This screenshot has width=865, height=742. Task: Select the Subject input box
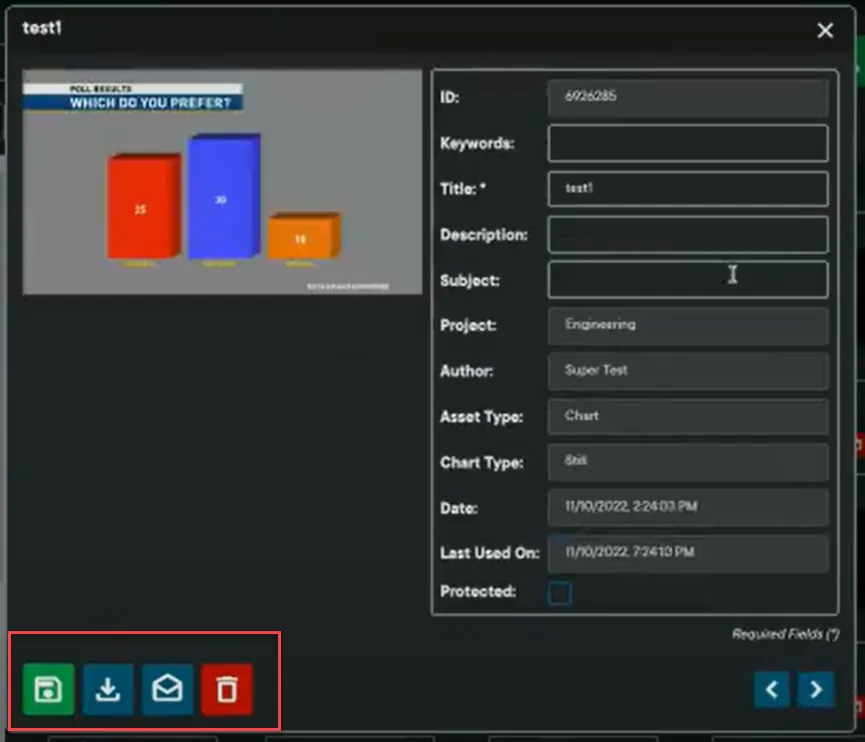(x=687, y=280)
